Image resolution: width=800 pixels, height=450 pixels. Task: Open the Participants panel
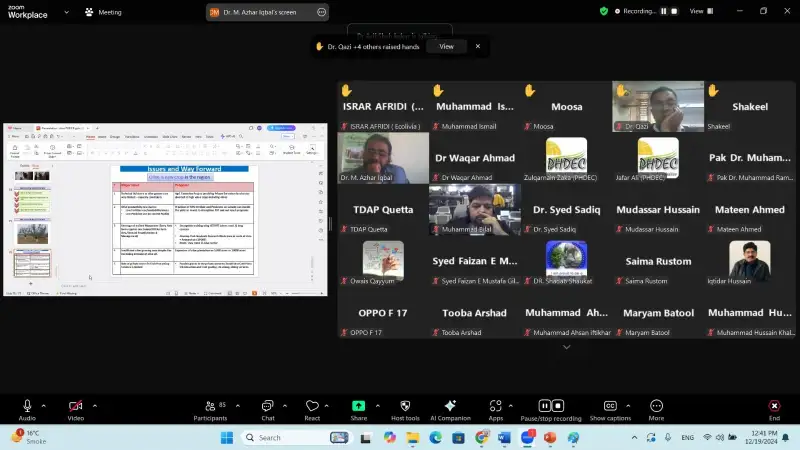coord(210,410)
